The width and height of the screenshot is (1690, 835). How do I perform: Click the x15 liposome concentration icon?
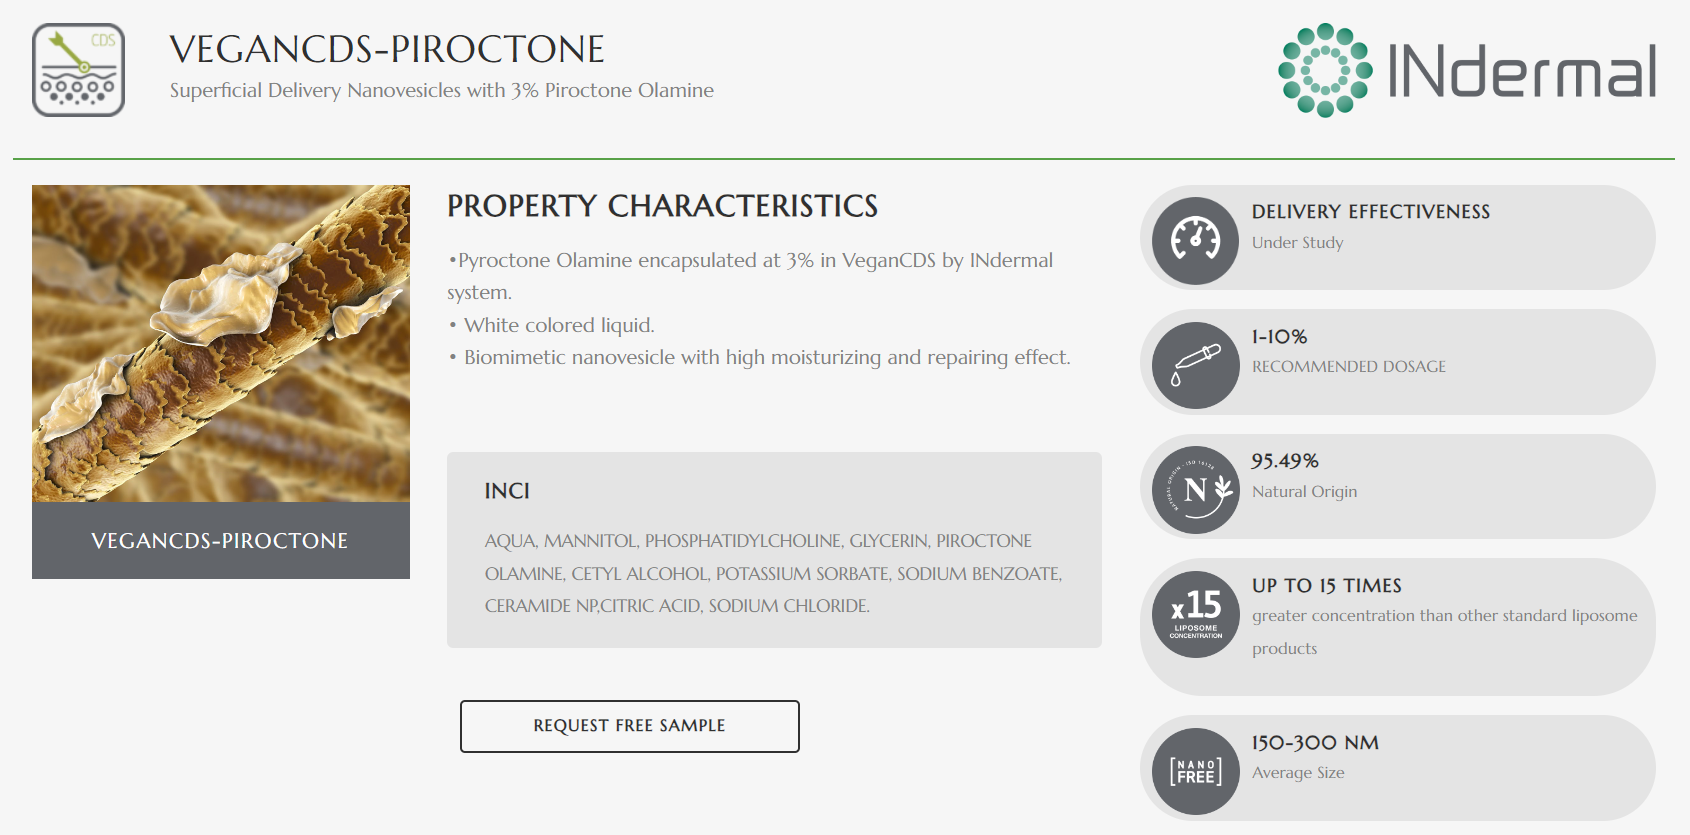(1196, 614)
